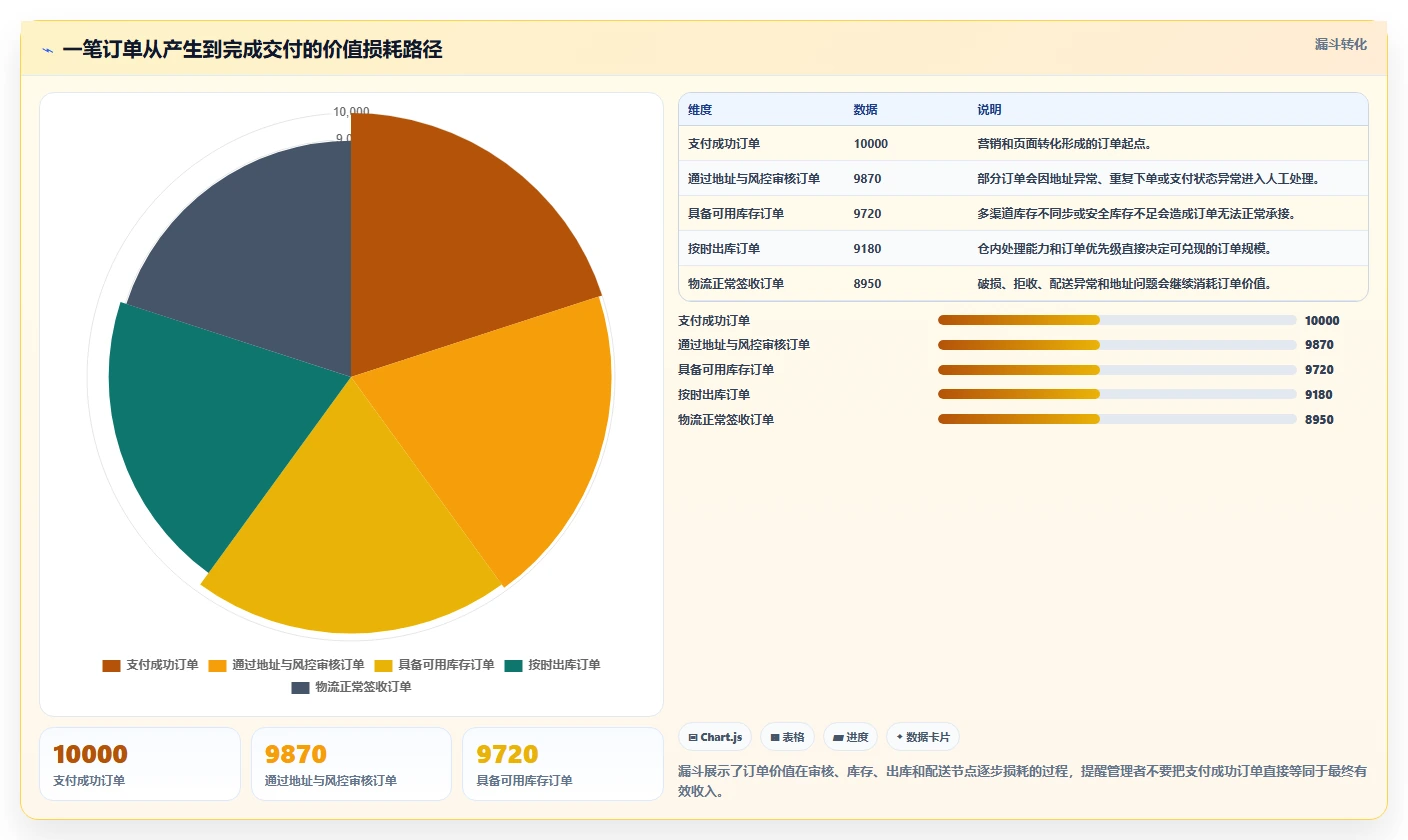Toggle 按时出库订单 legend swatch
This screenshot has height=840, width=1408.
pyautogui.click(x=513, y=665)
